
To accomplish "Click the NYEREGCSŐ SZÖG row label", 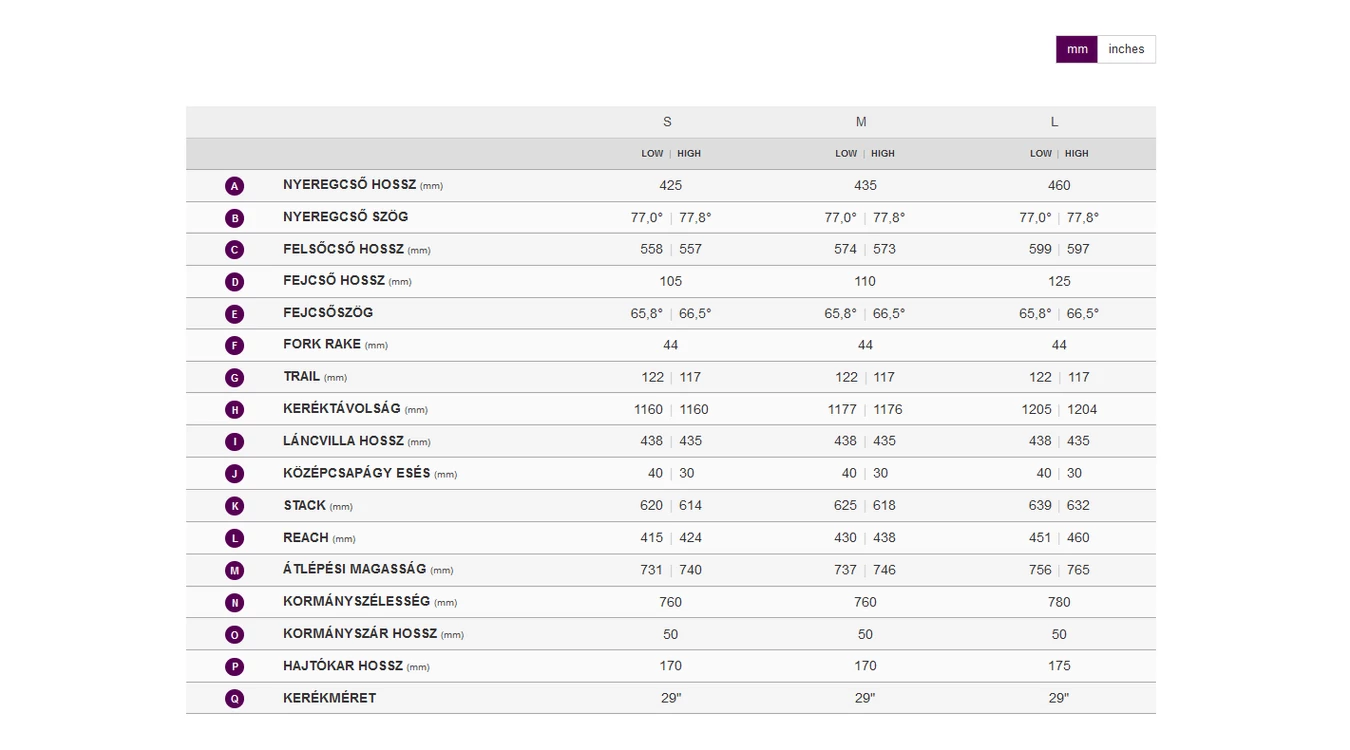I will (346, 217).
